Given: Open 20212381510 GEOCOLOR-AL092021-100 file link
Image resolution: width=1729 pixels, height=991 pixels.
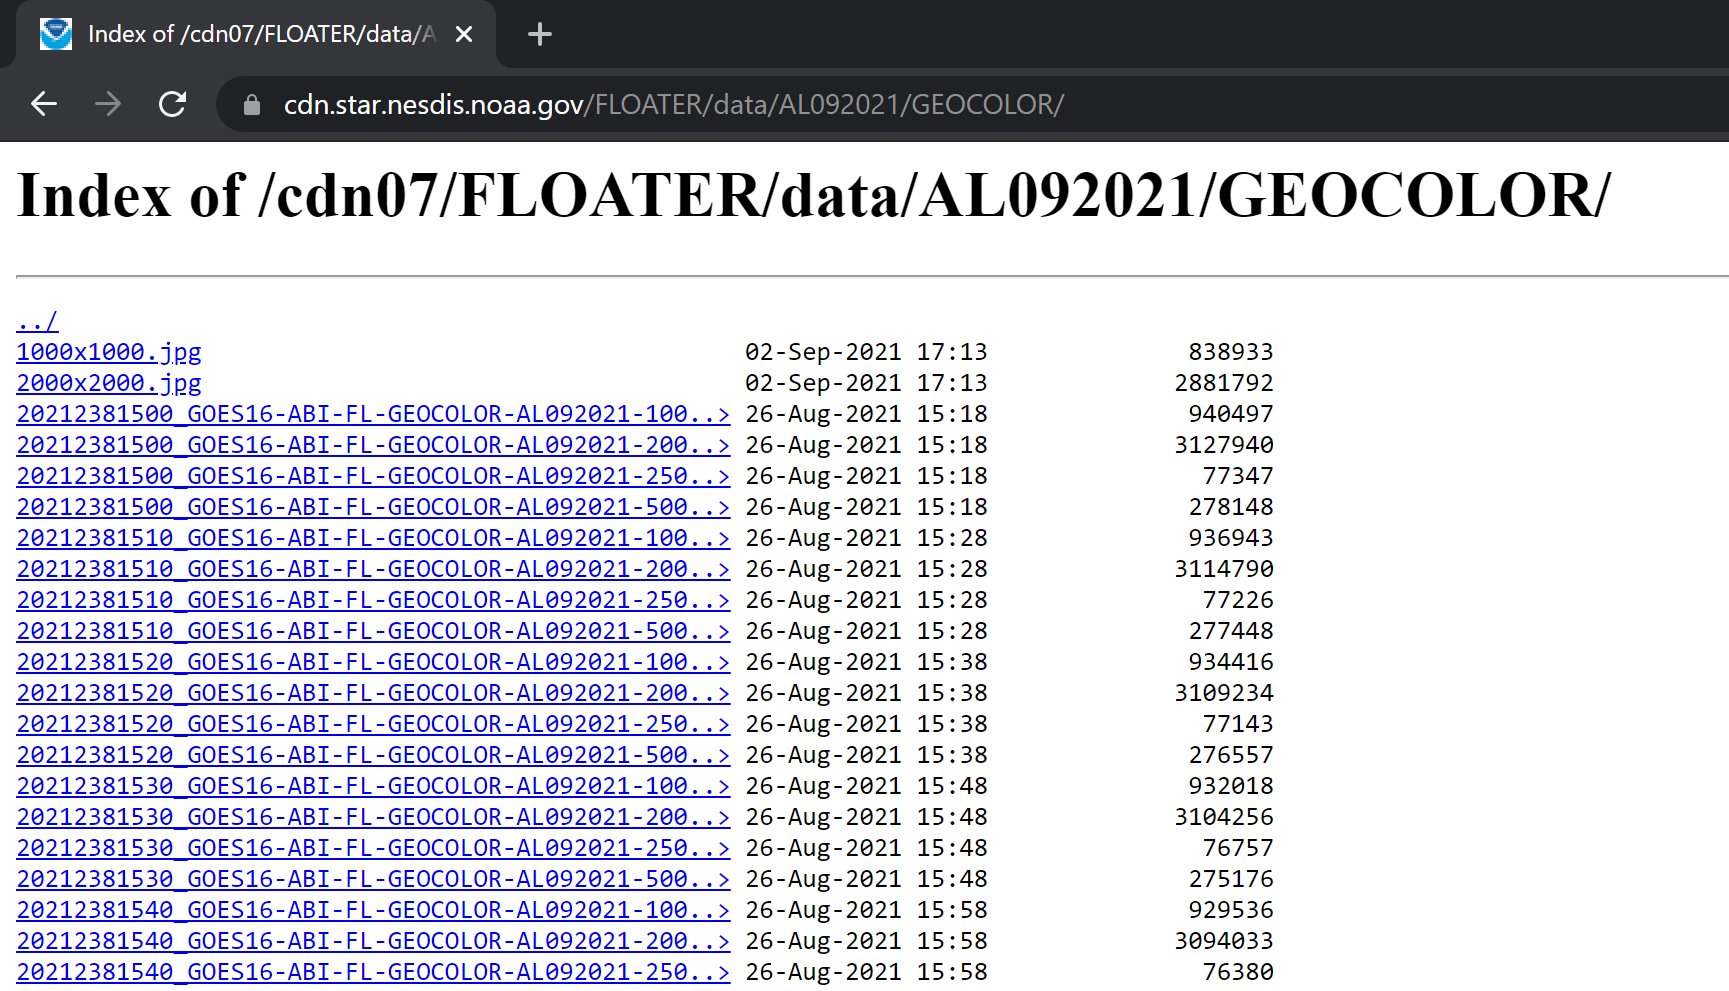Looking at the screenshot, I should [374, 538].
